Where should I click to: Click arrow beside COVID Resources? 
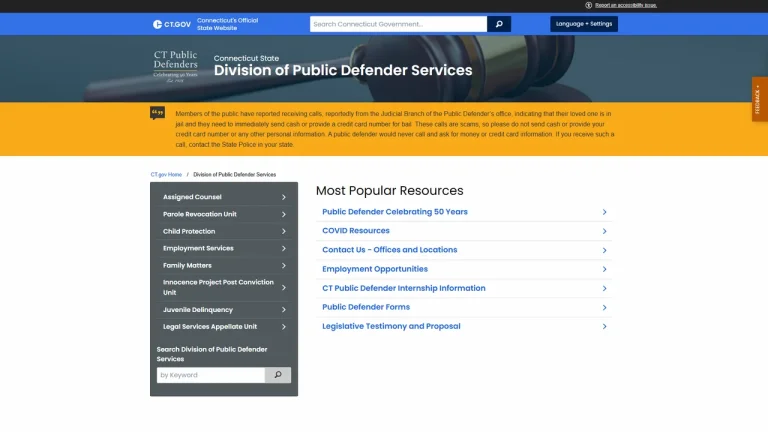604,231
